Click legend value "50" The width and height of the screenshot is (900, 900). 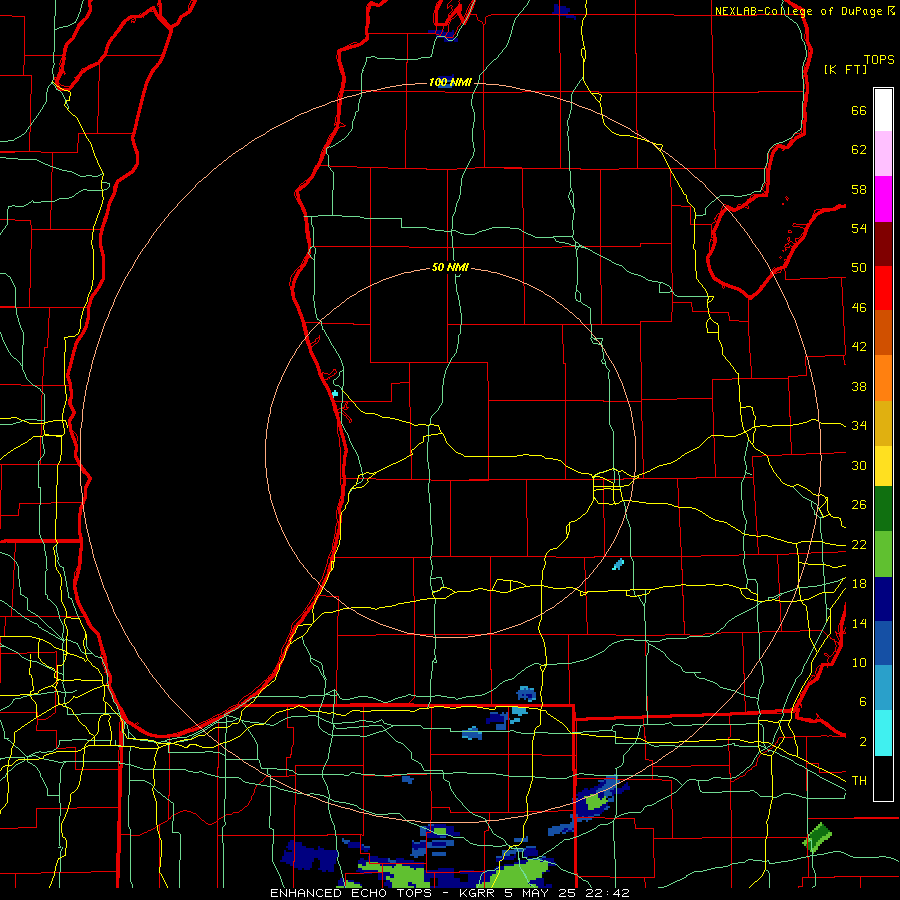coord(859,268)
